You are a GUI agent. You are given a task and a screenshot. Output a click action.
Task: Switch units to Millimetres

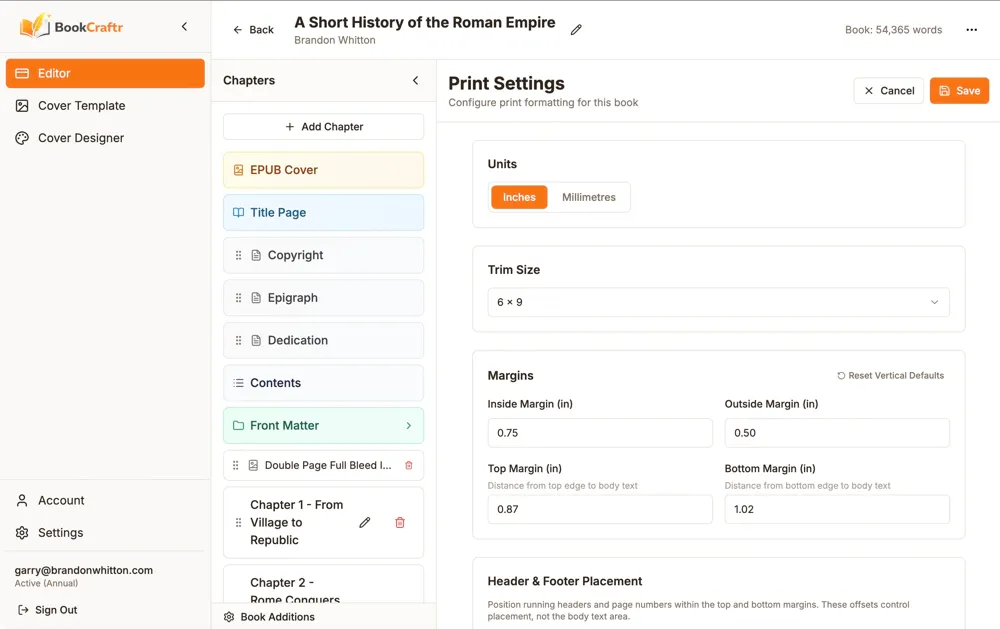click(x=589, y=197)
